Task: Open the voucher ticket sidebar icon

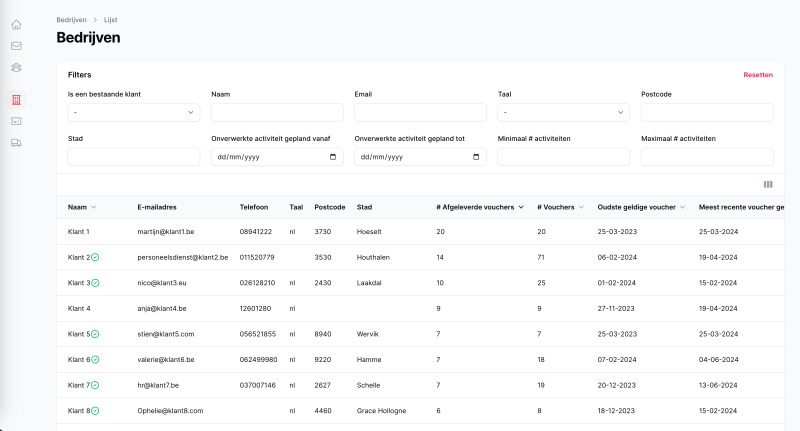Action: 16,121
